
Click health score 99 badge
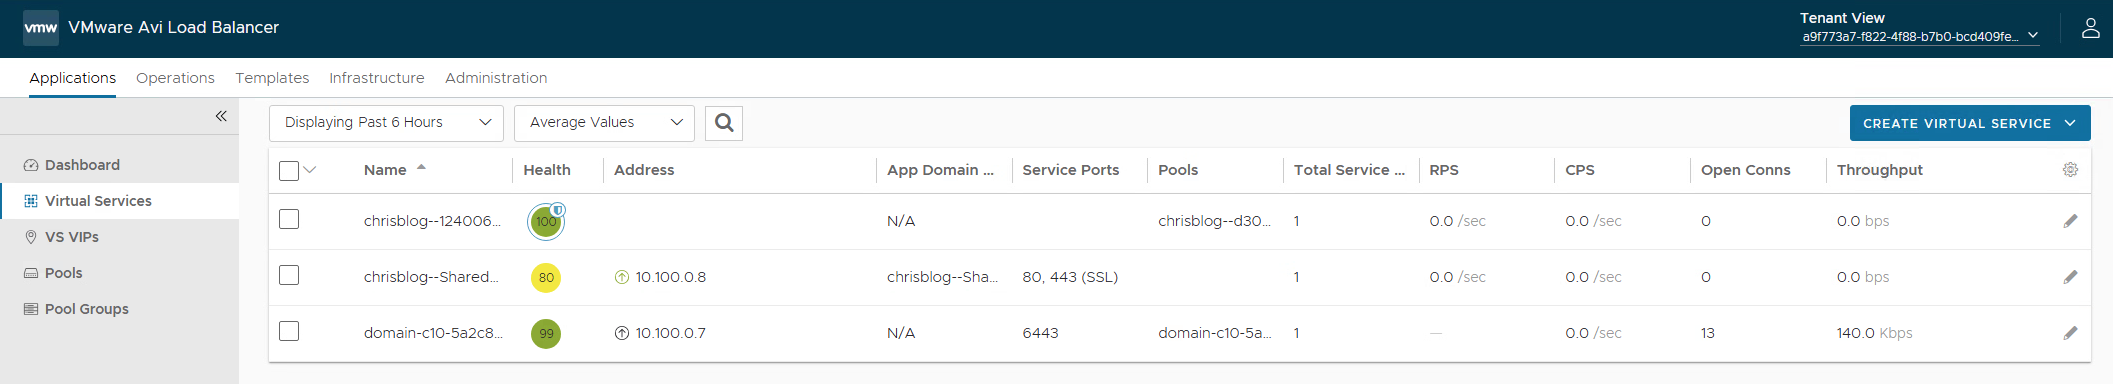coord(546,334)
